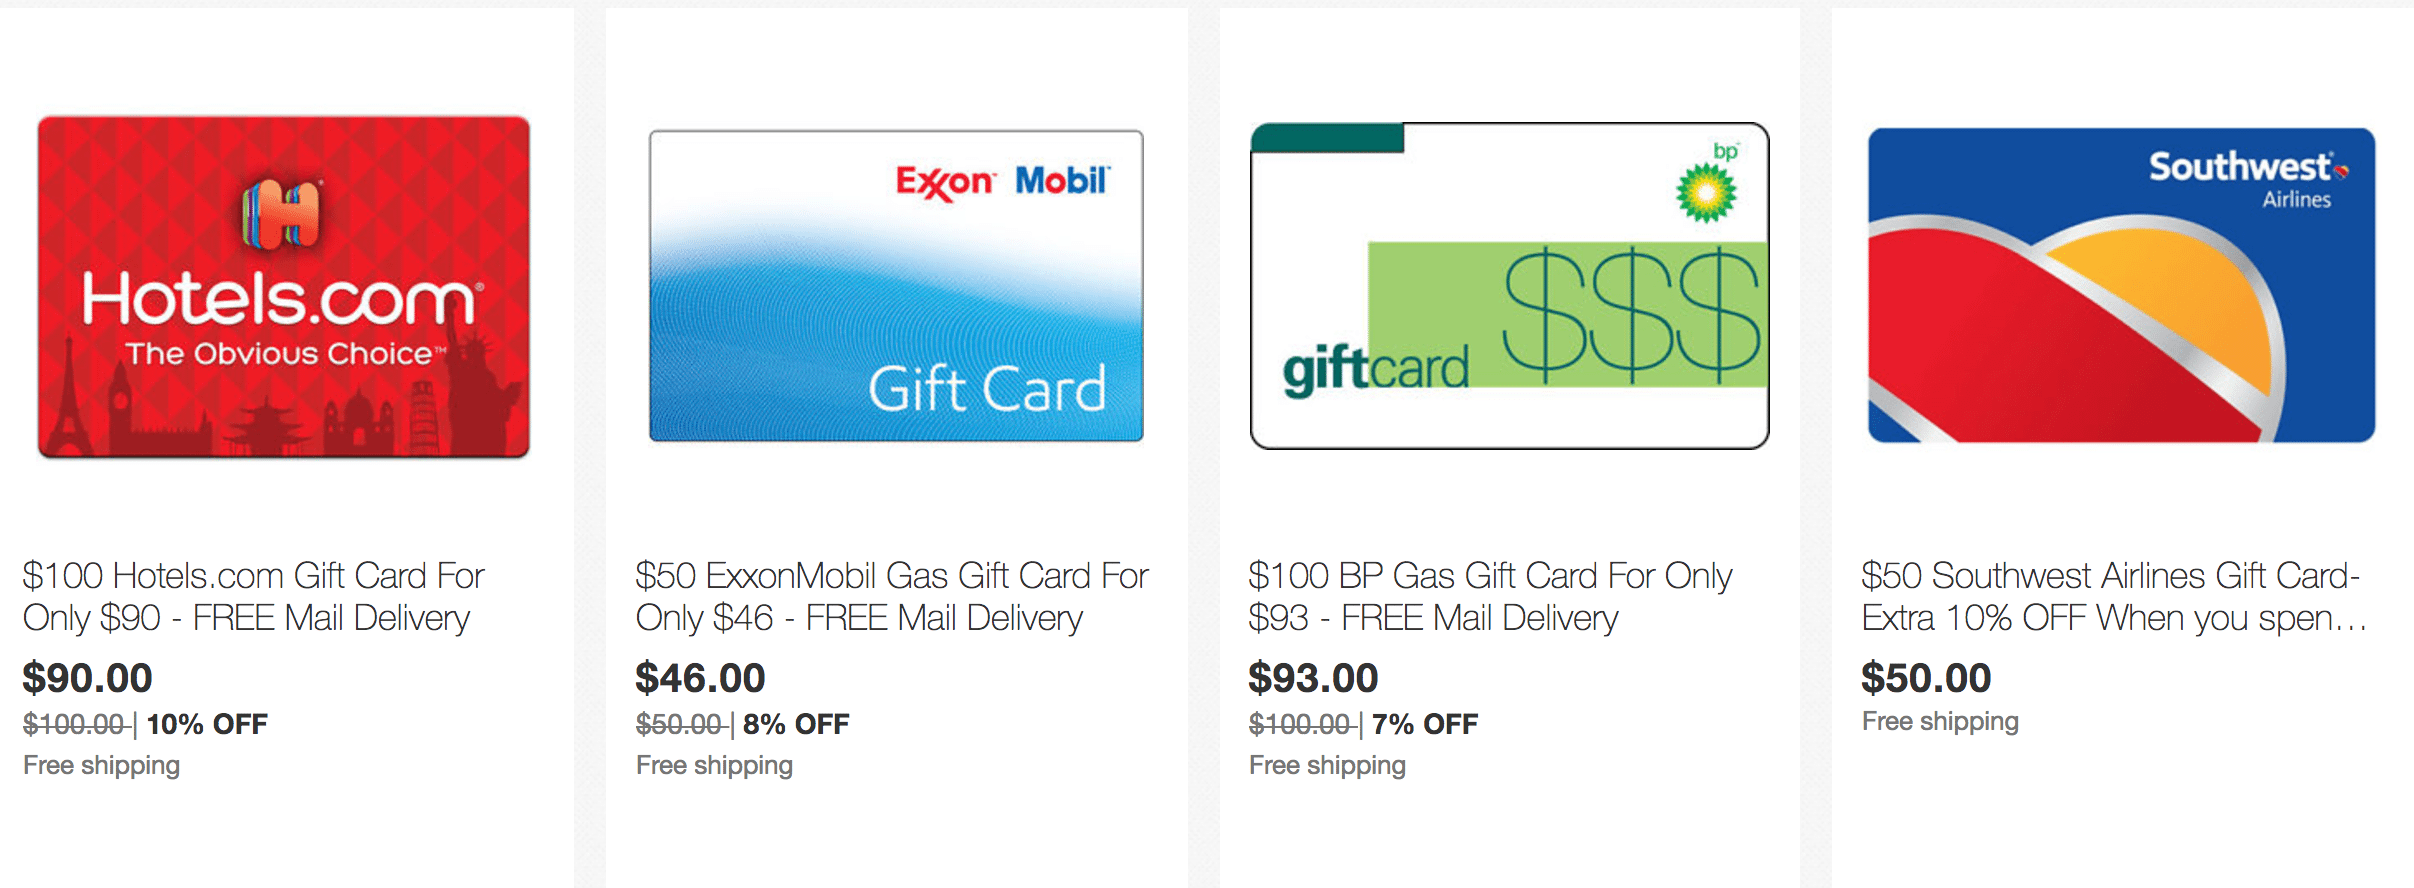Open the $50 ExxonMobil Gas Gift Card listing title
Screen dimensions: 2414x888
[892, 597]
